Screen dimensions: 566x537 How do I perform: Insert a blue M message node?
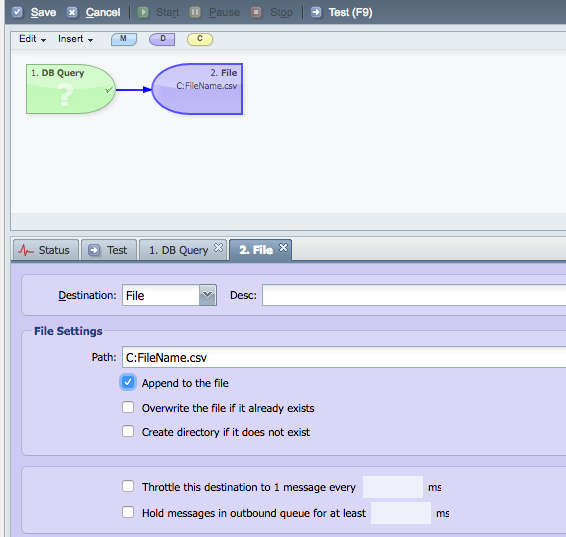(x=124, y=39)
